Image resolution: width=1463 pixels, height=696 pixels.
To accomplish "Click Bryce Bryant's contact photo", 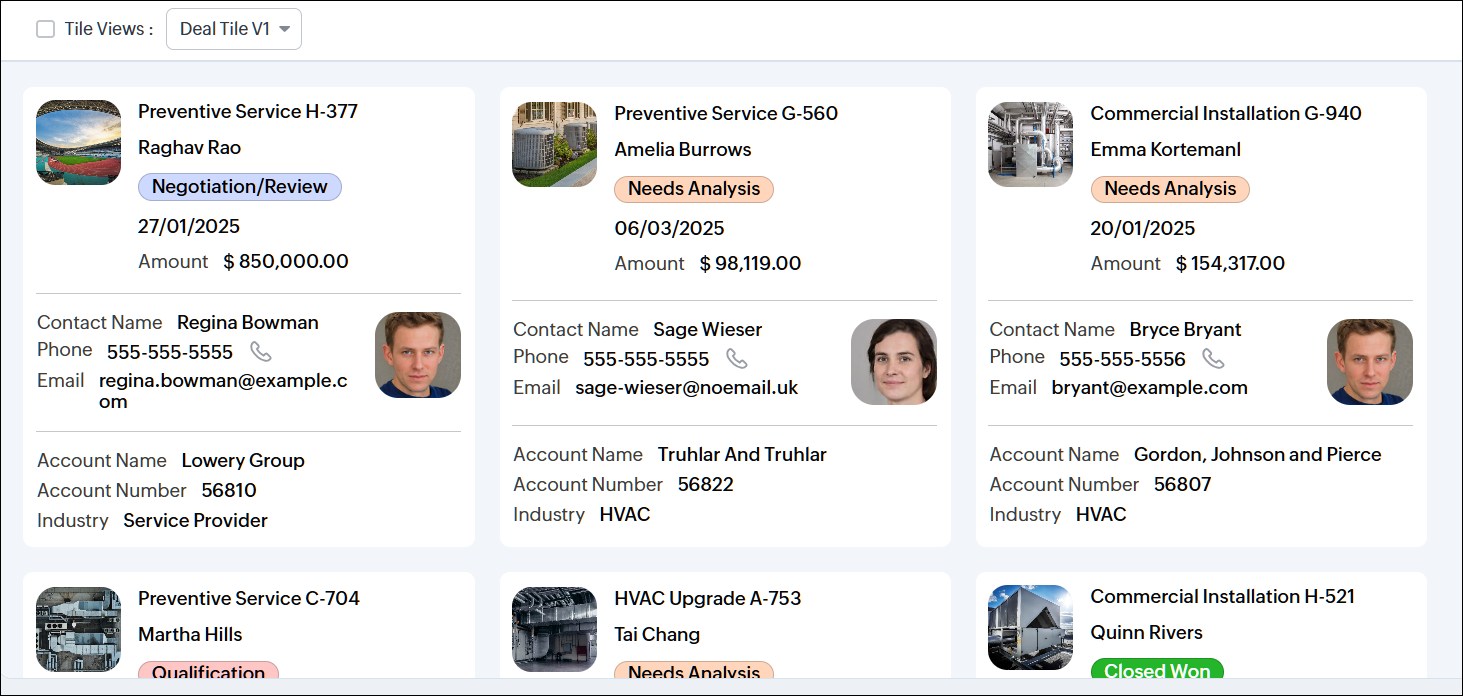I will point(1370,362).
